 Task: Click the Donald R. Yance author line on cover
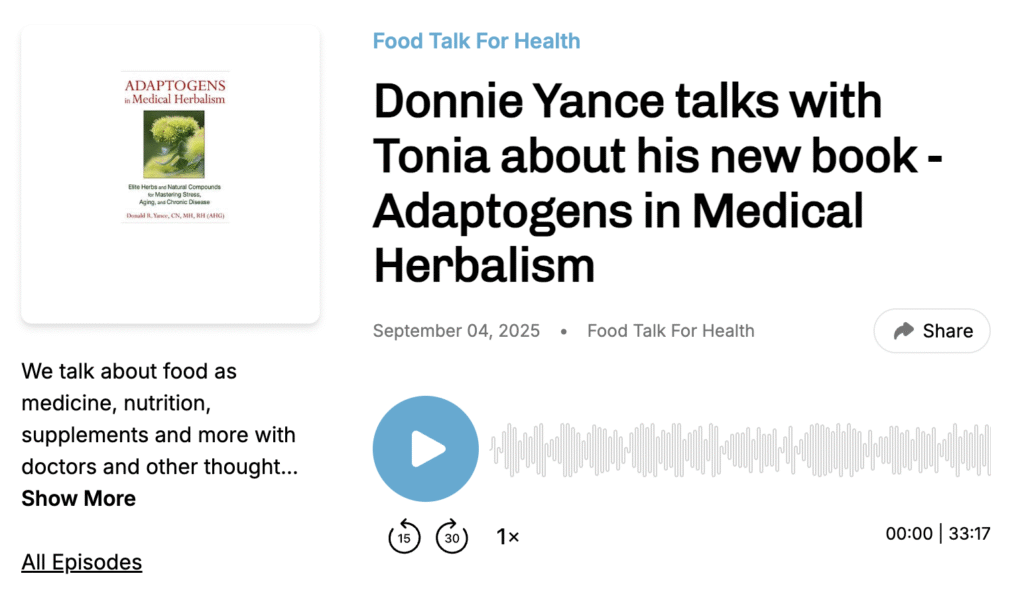click(174, 215)
